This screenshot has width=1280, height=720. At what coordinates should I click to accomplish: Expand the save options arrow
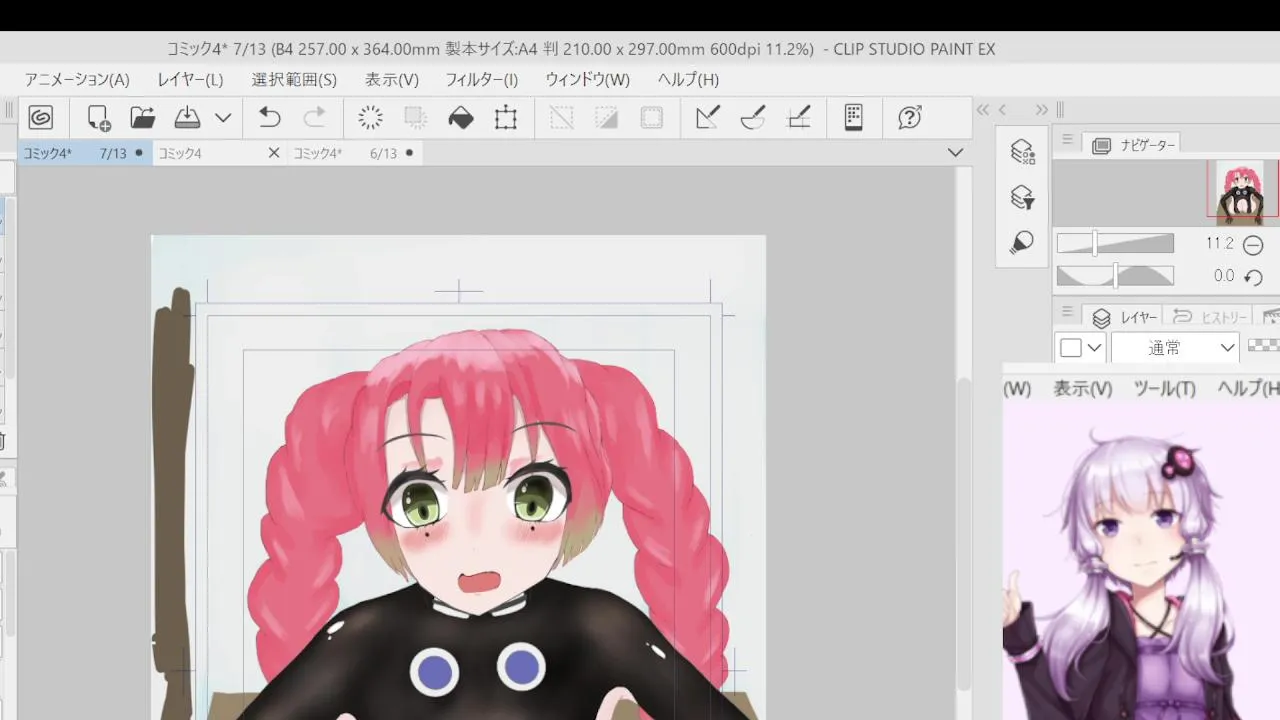click(x=223, y=118)
